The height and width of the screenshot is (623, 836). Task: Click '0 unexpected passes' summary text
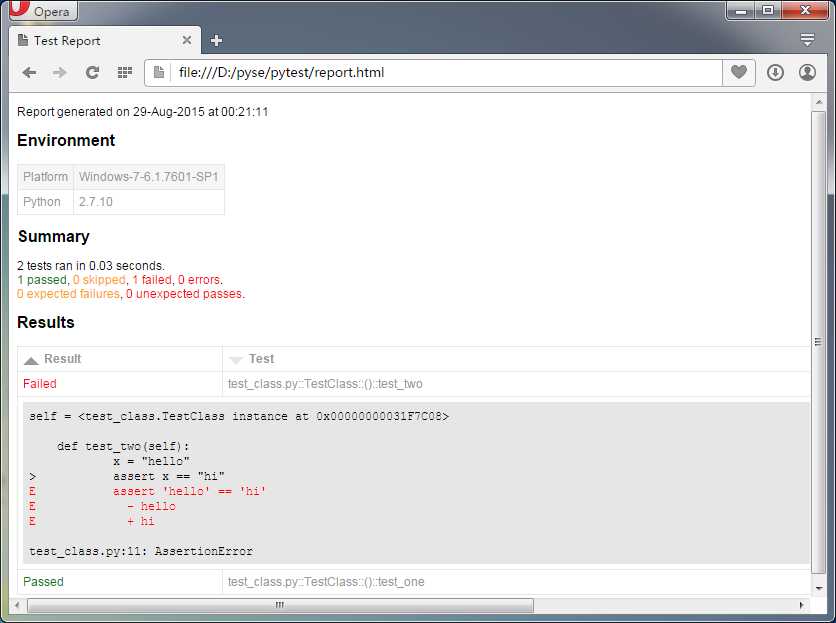tap(184, 294)
